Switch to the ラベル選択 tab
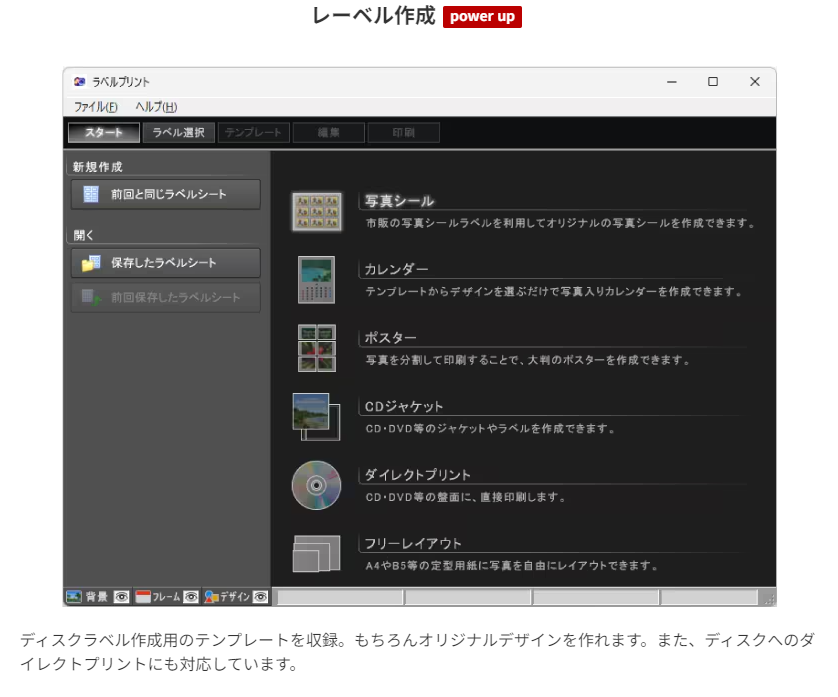The width and height of the screenshot is (838, 697). 178,133
